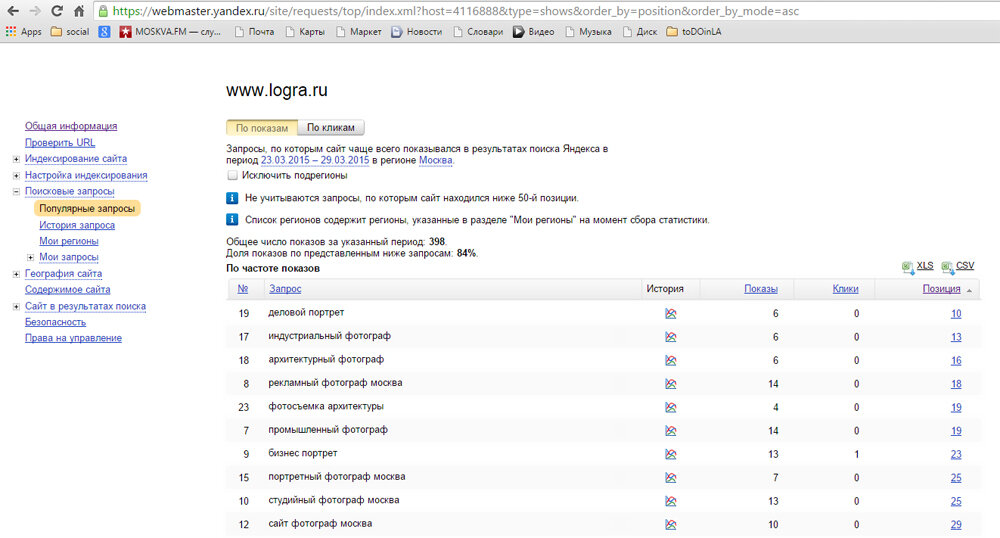Open history chart for индустриальный фотограф
Viewport: 1000px width, 538px height.
coord(670,337)
